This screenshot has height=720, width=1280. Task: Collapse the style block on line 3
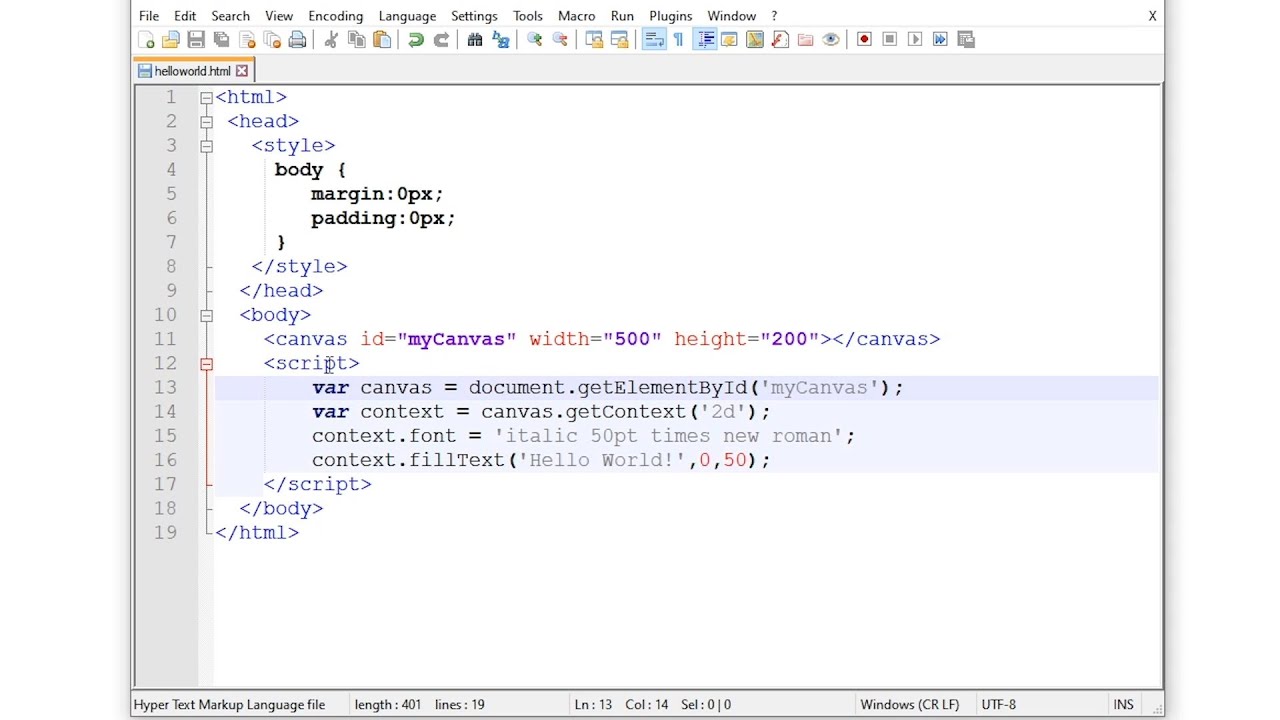point(206,146)
